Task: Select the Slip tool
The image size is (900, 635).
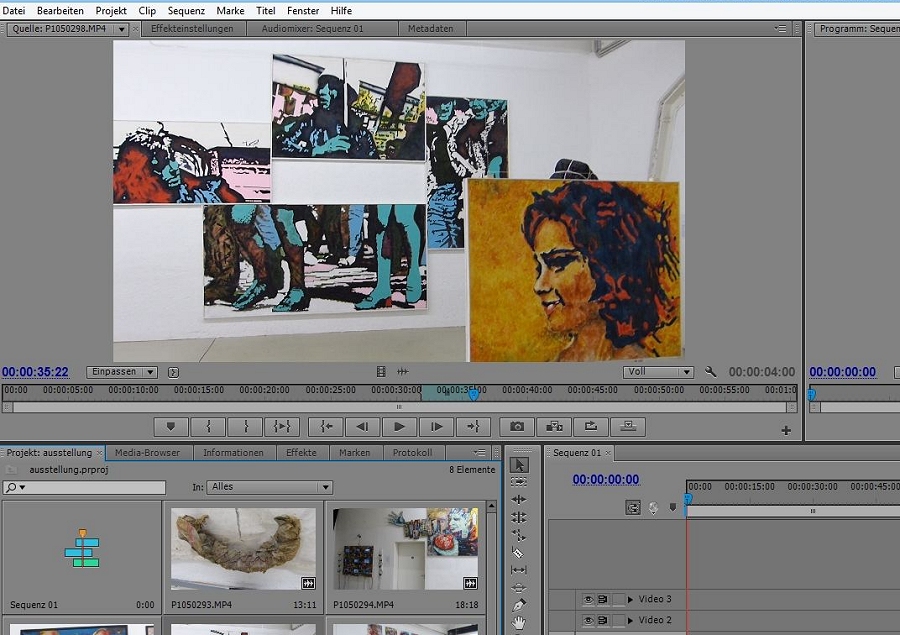Action: coord(518,570)
